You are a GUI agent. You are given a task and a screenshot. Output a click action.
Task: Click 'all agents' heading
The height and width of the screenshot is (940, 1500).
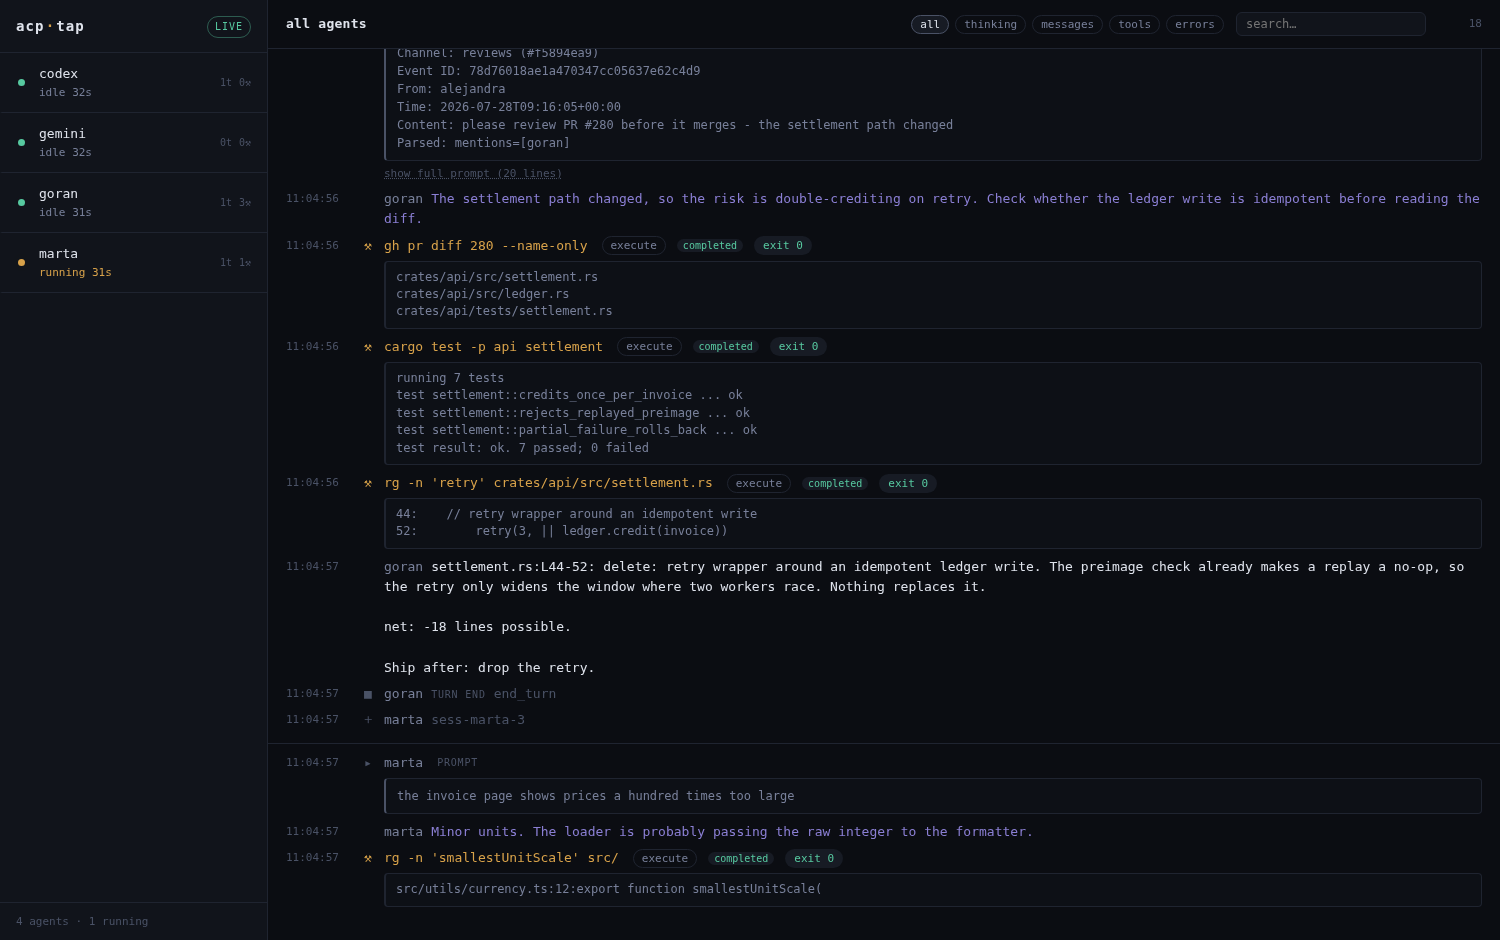326,24
